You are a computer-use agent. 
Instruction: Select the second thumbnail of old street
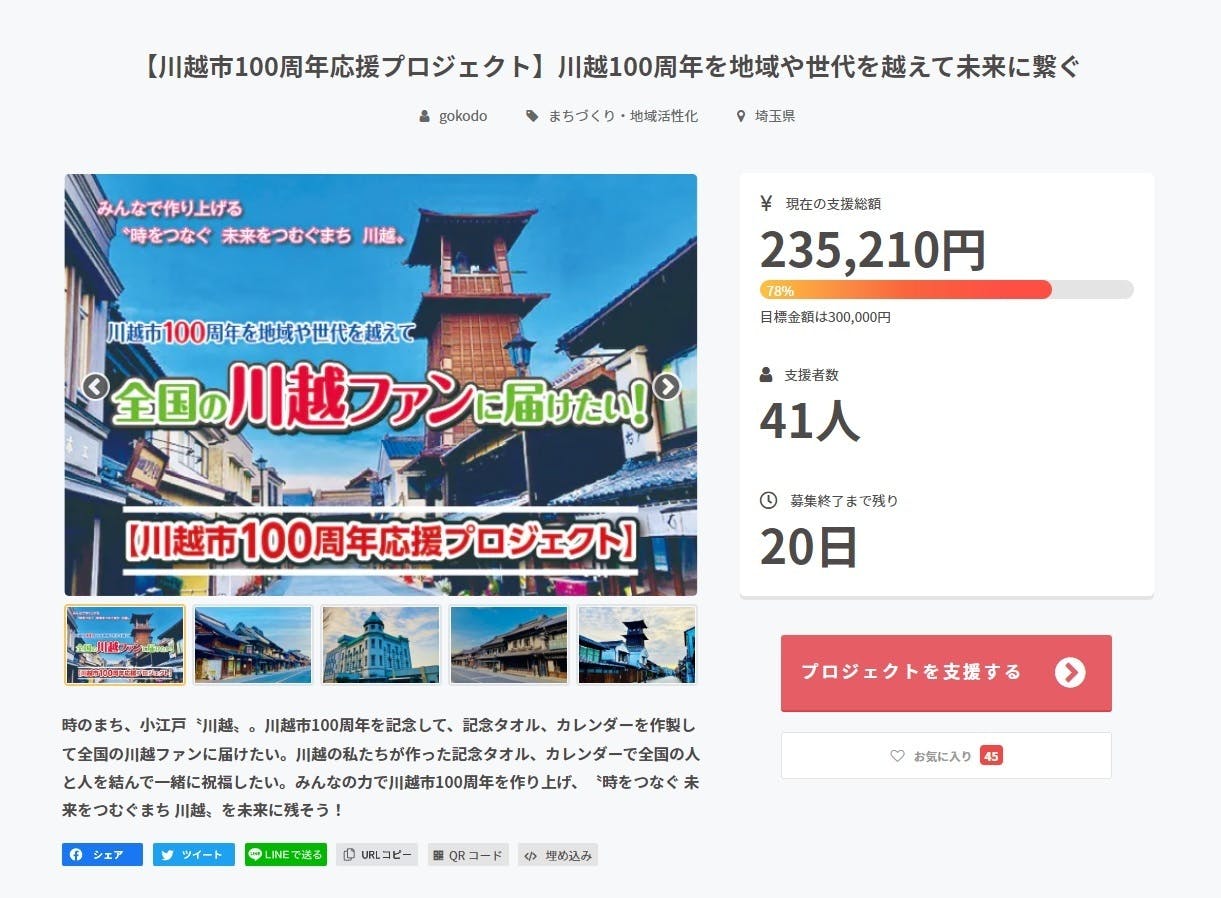point(253,645)
